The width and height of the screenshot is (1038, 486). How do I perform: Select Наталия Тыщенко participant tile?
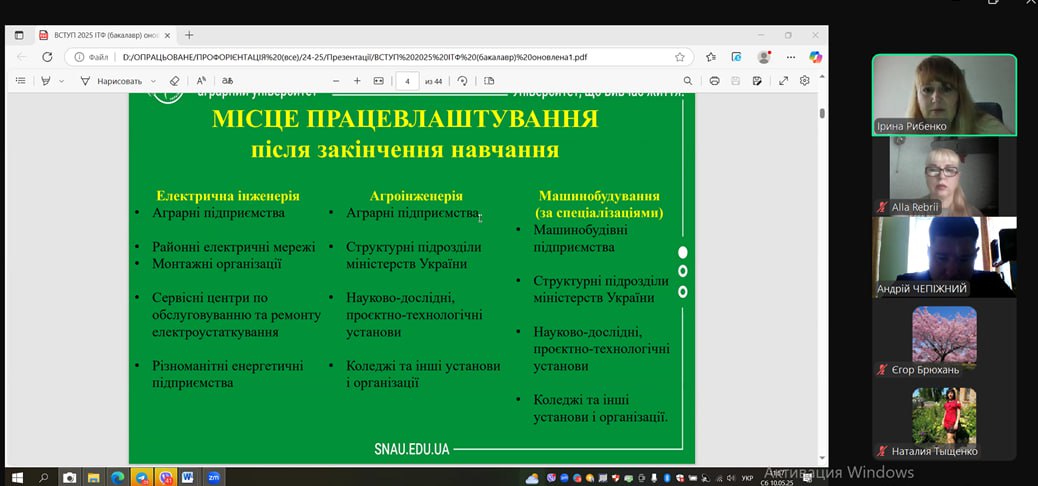944,421
